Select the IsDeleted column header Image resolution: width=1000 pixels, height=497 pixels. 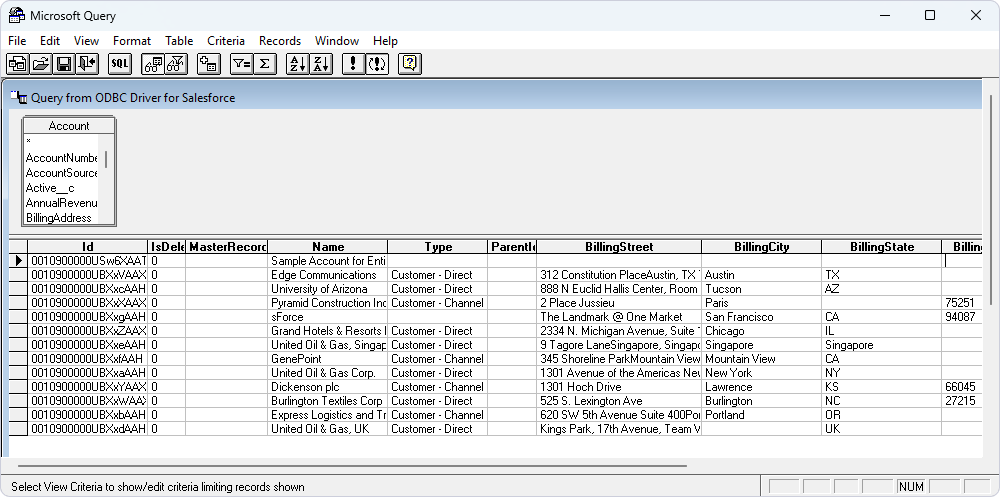[167, 247]
